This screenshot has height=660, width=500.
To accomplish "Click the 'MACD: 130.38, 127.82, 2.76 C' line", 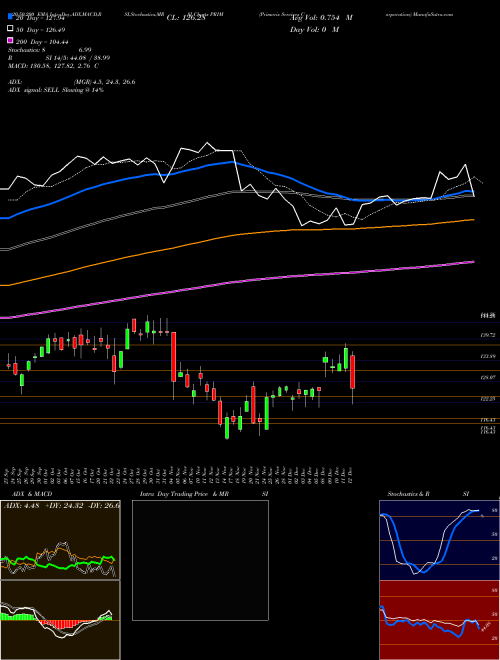I will 53,66.
